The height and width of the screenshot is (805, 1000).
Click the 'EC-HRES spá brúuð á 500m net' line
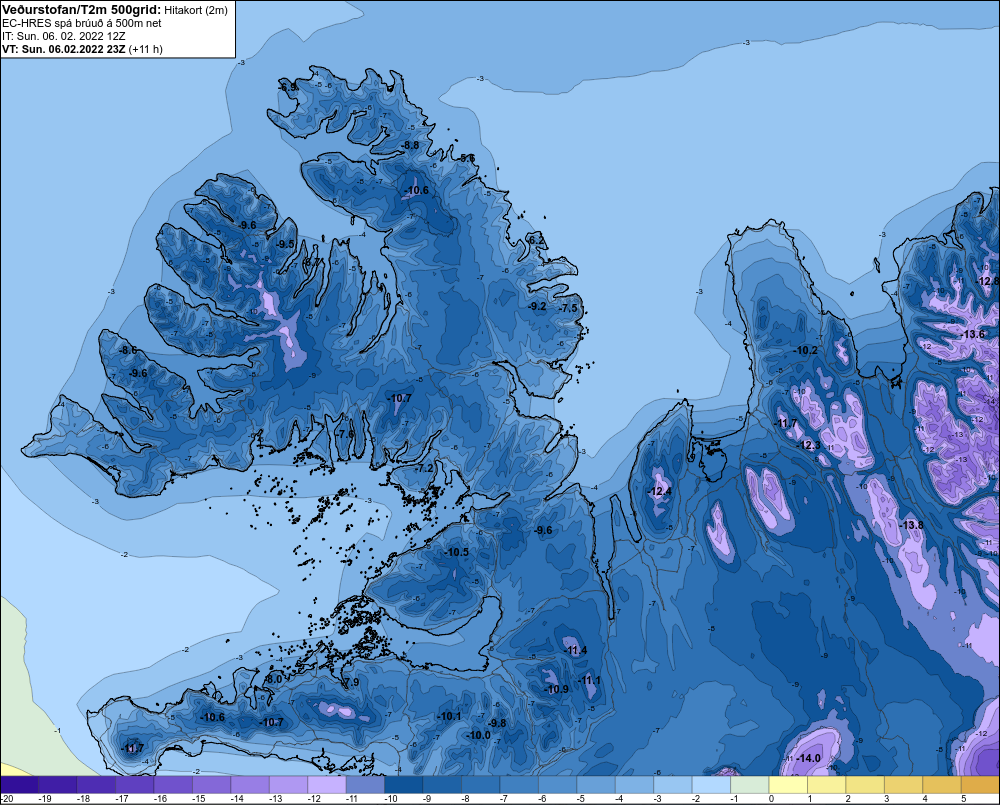click(x=82, y=23)
